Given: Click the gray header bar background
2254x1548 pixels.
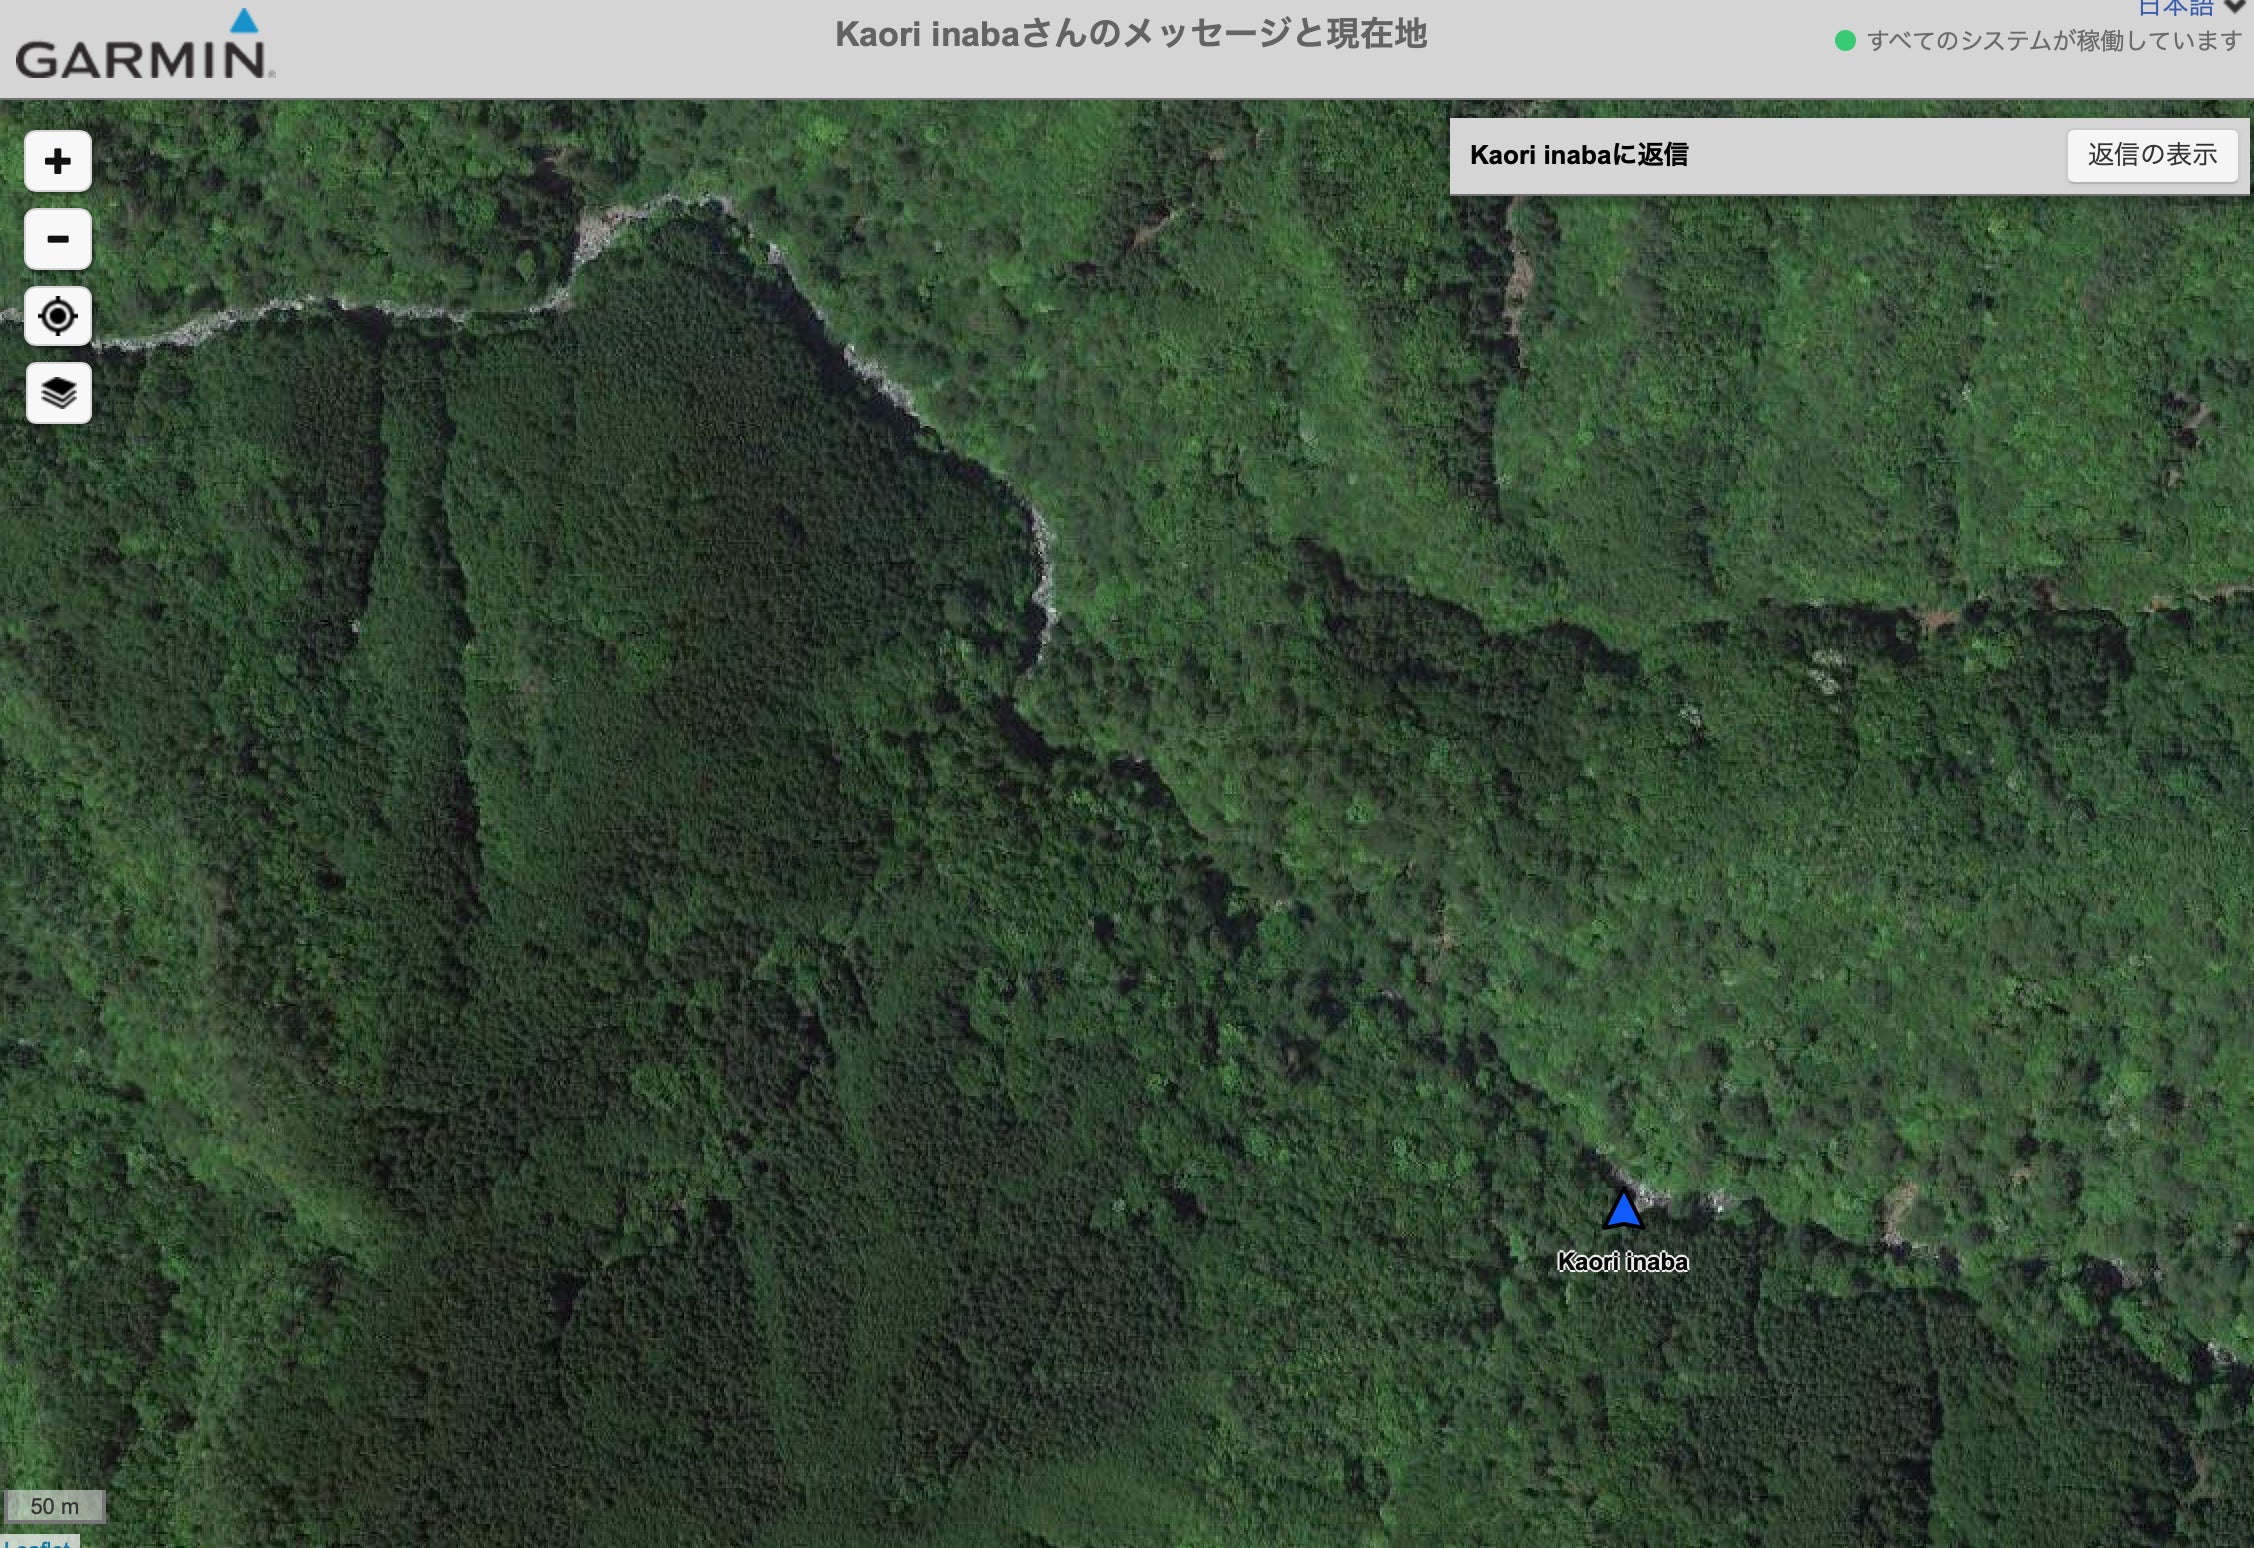Looking at the screenshot, I should [x=600, y=50].
